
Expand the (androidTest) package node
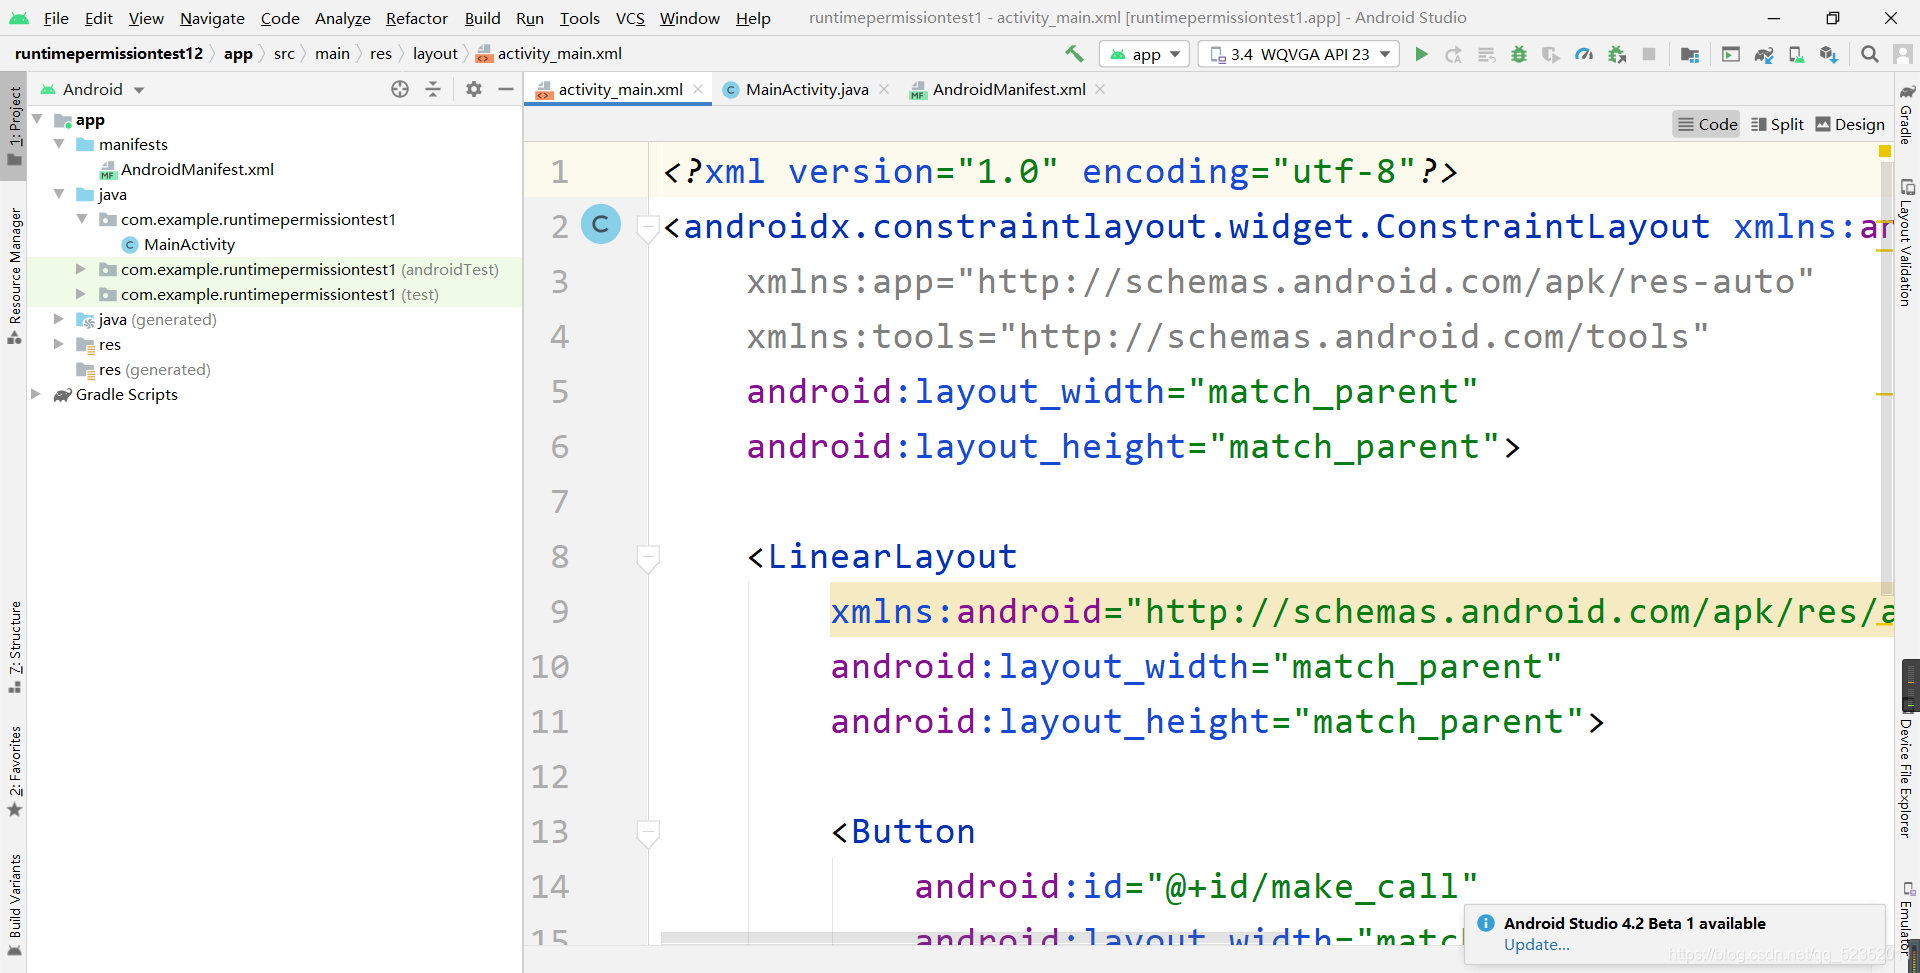click(81, 269)
